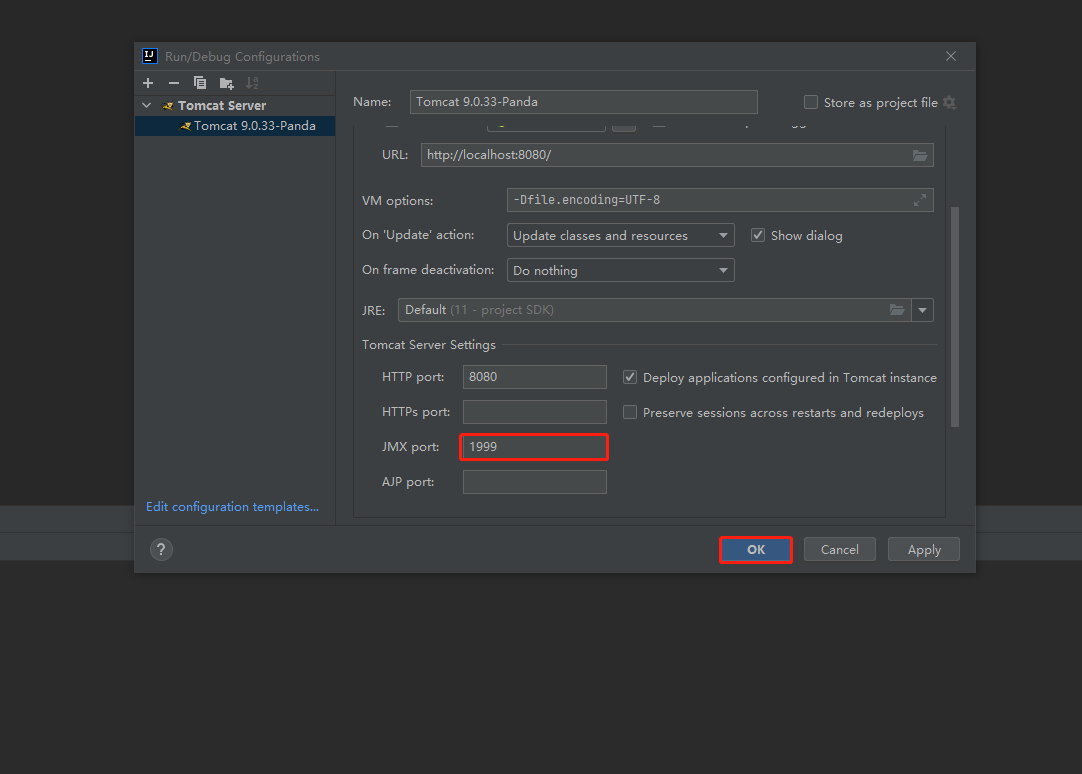Focus the HTTP port field
The width and height of the screenshot is (1082, 774).
click(x=535, y=377)
